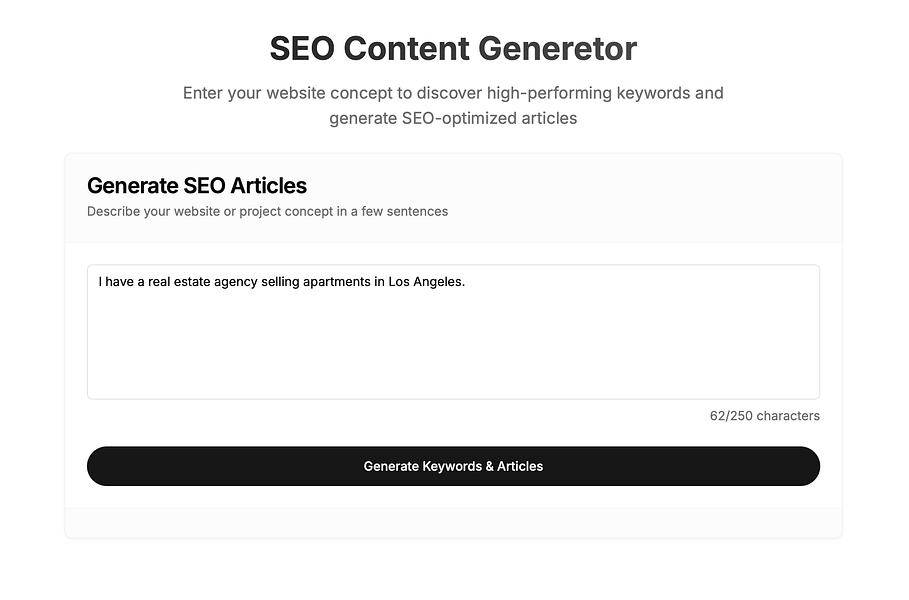Click the 62/250 characters counter

click(764, 415)
